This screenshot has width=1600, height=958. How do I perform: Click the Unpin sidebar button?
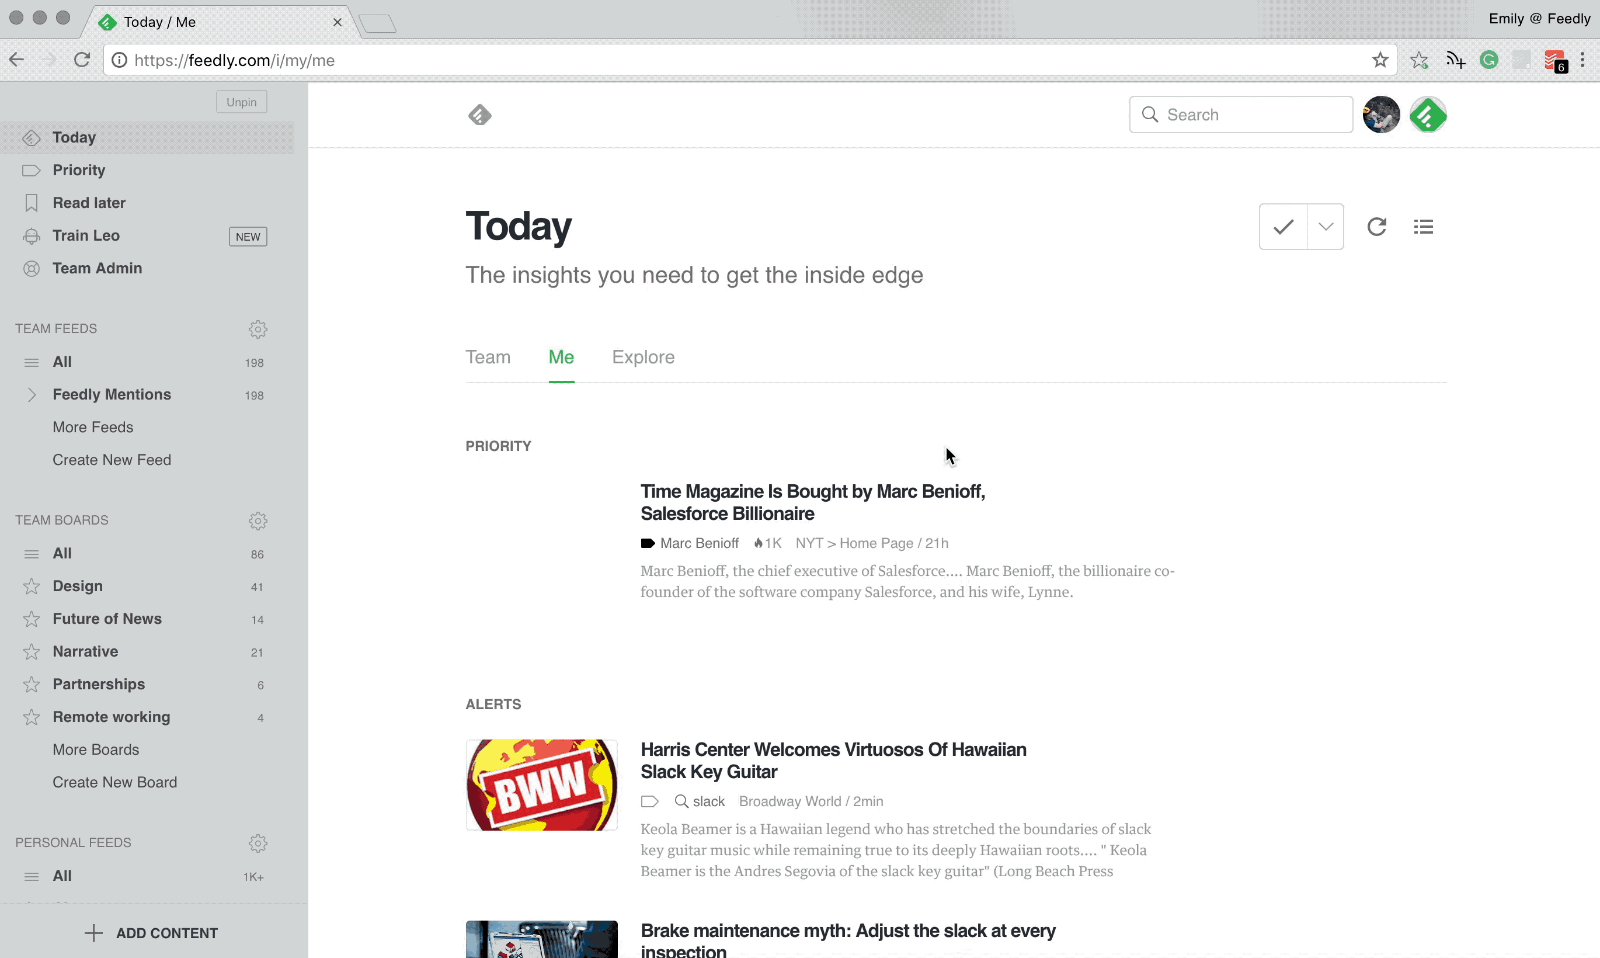coord(241,102)
